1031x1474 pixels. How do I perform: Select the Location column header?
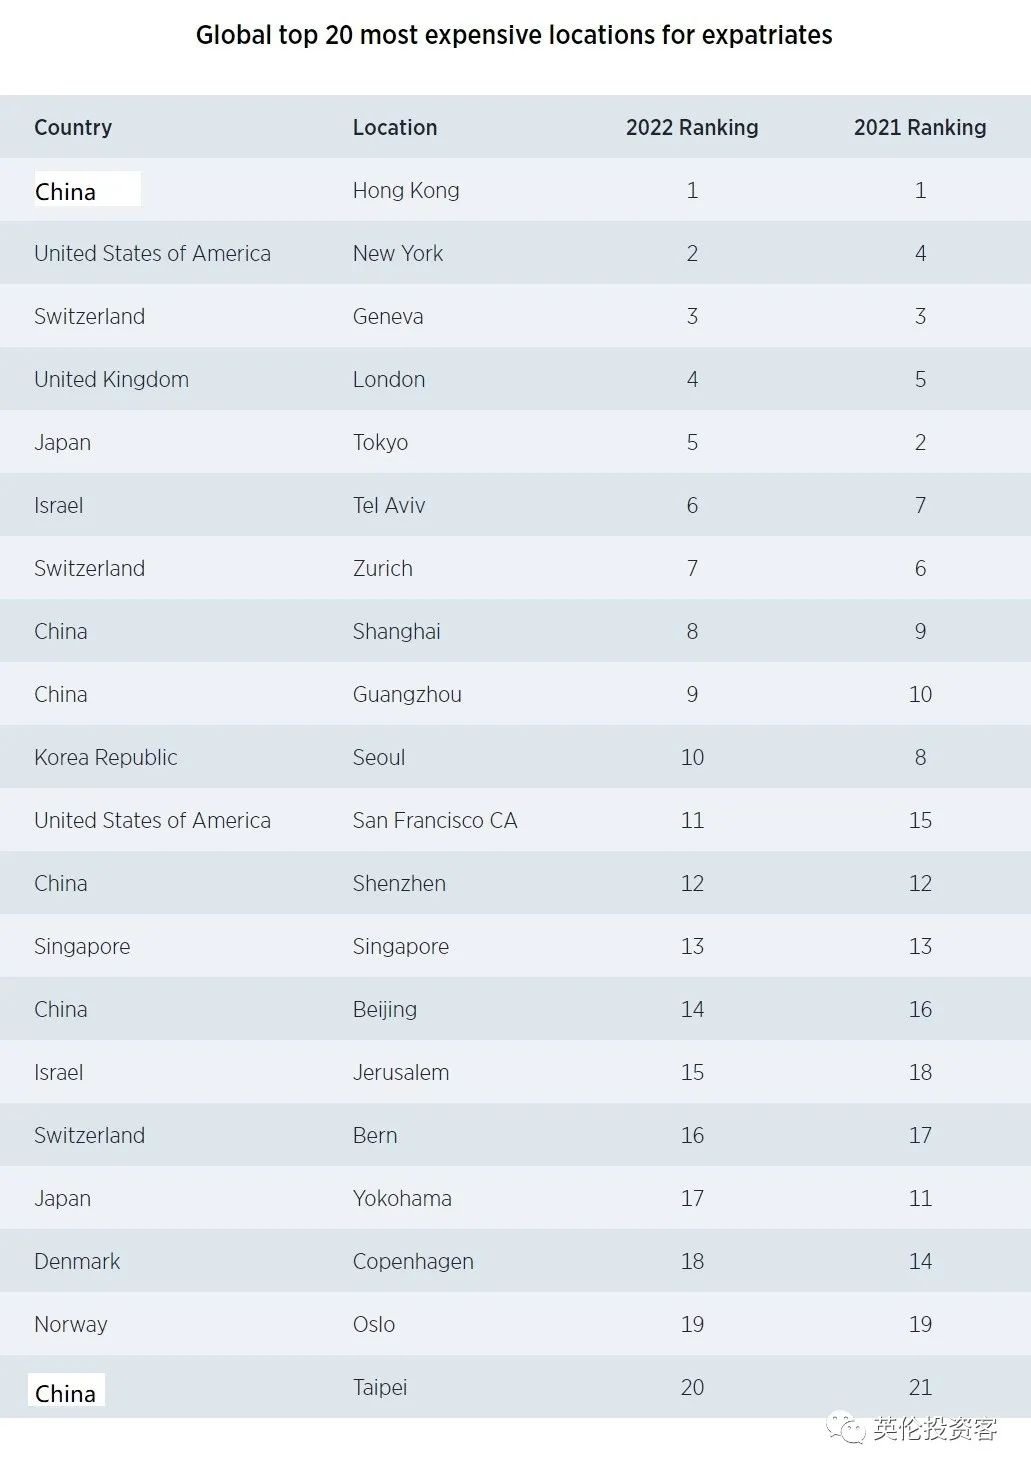(395, 127)
